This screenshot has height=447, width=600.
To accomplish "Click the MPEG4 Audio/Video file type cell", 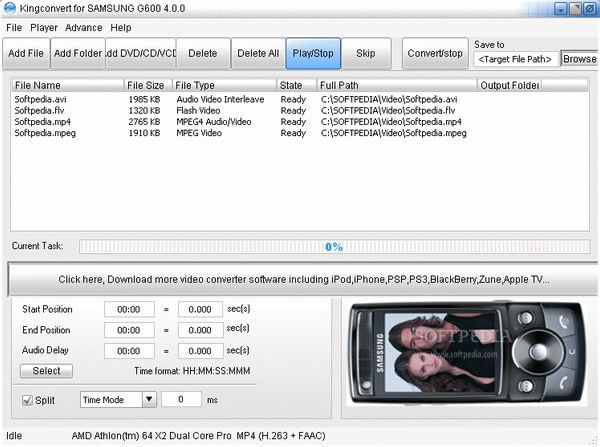I will point(214,122).
